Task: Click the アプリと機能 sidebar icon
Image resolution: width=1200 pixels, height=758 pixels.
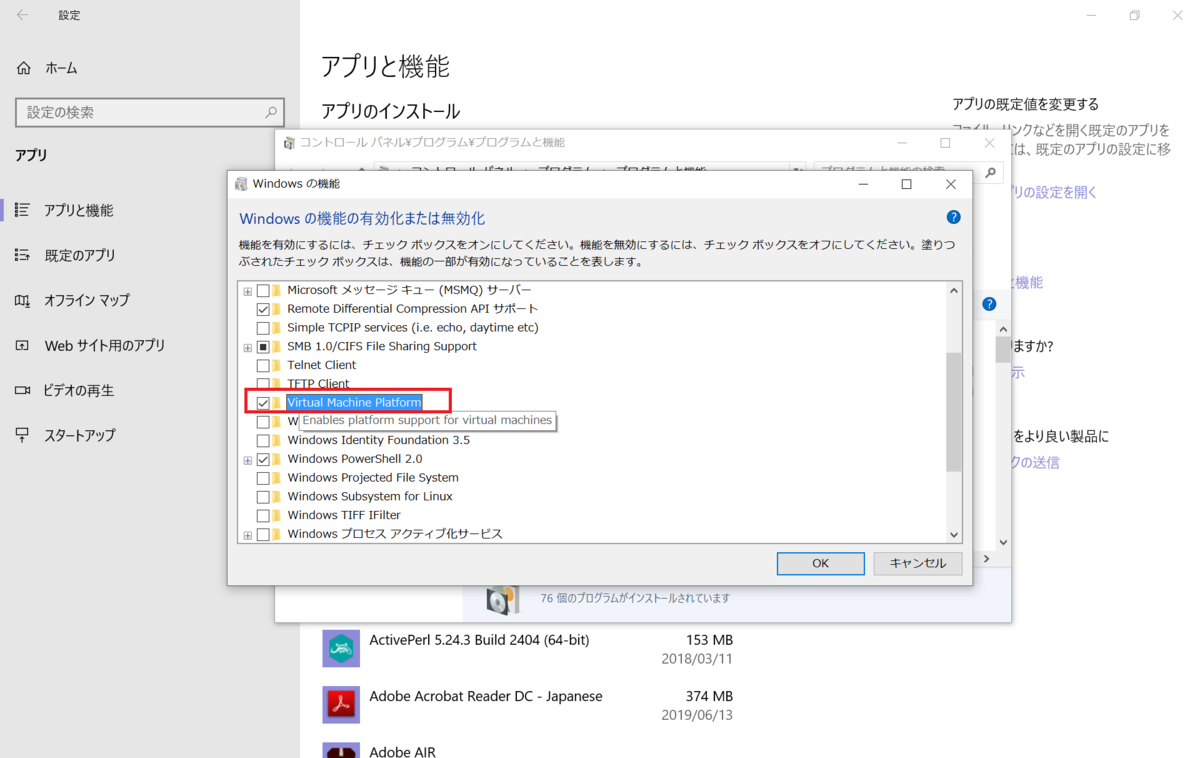Action: (x=22, y=210)
